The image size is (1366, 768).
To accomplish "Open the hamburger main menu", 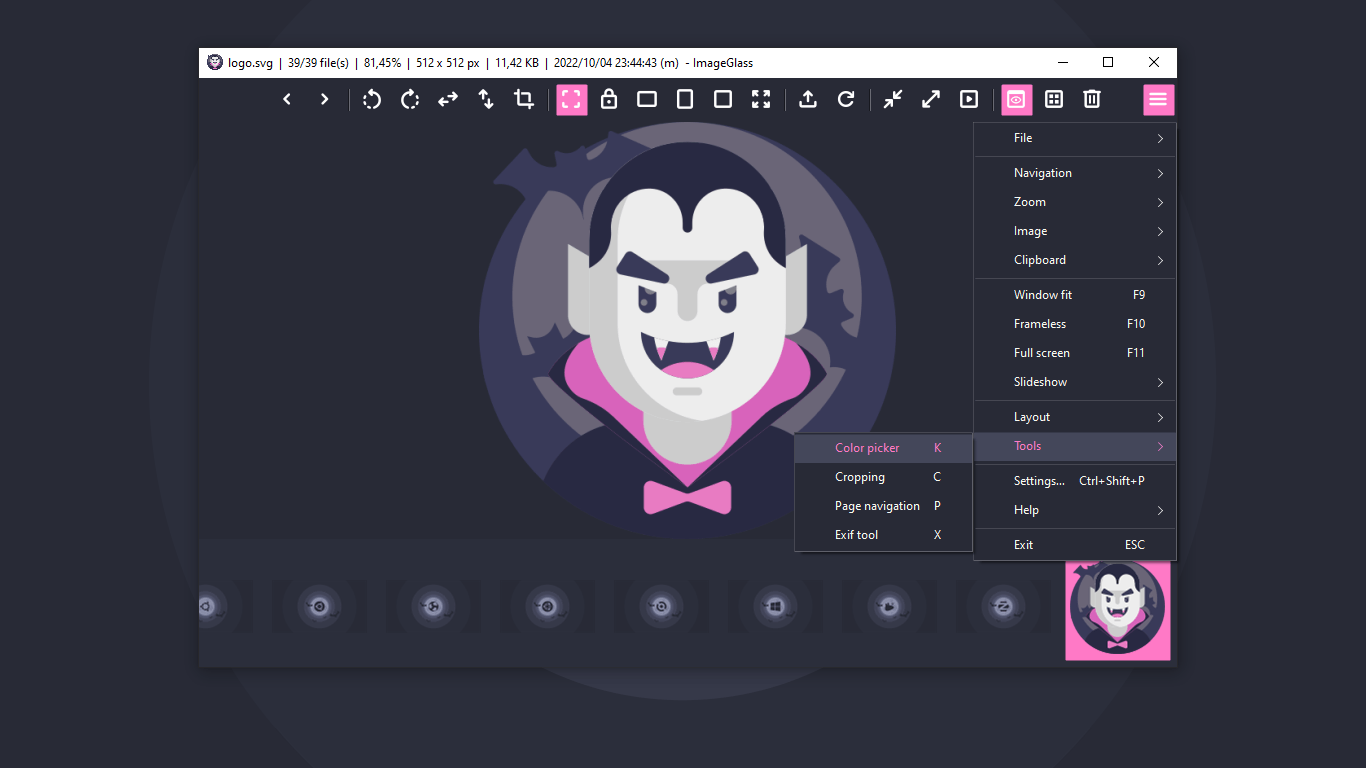I will [x=1158, y=99].
